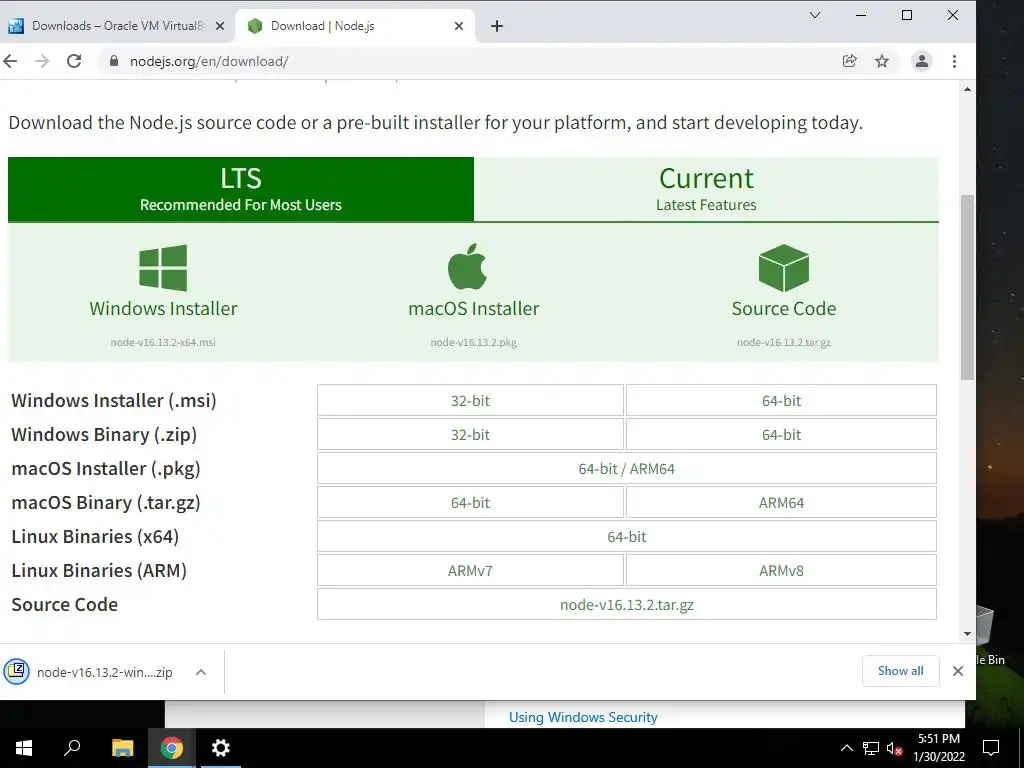
Task: Click the page vertical scrollbar thumb
Action: pos(967,287)
